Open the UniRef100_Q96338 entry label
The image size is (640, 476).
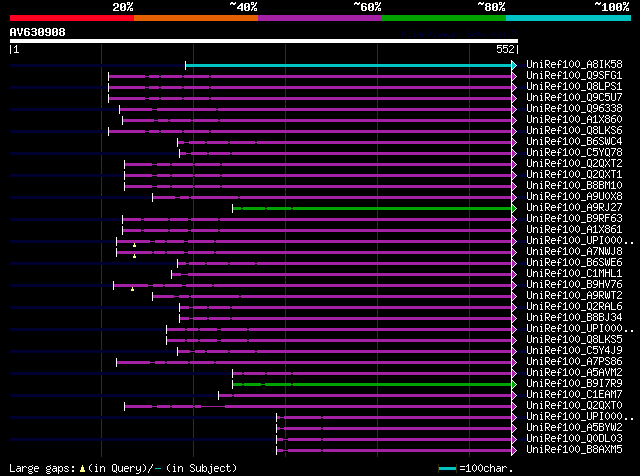tap(574, 109)
